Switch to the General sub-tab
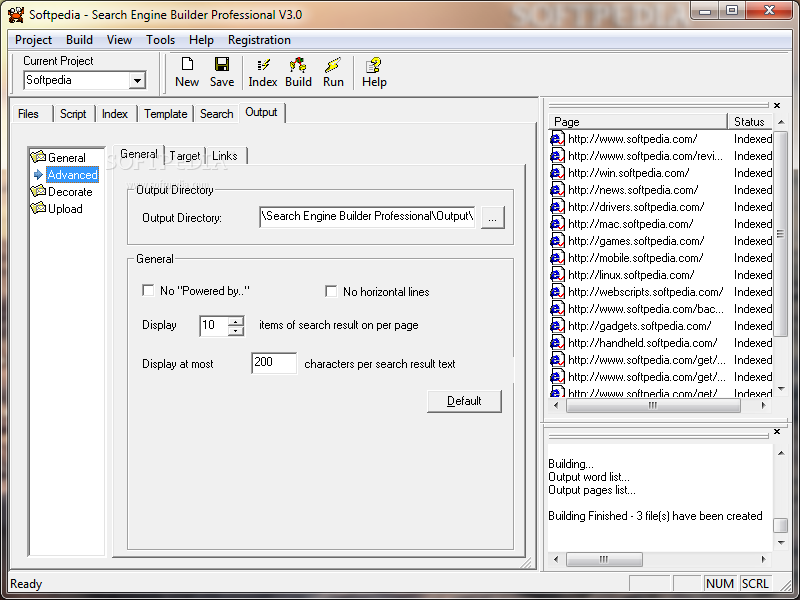Image resolution: width=800 pixels, height=600 pixels. coord(139,154)
